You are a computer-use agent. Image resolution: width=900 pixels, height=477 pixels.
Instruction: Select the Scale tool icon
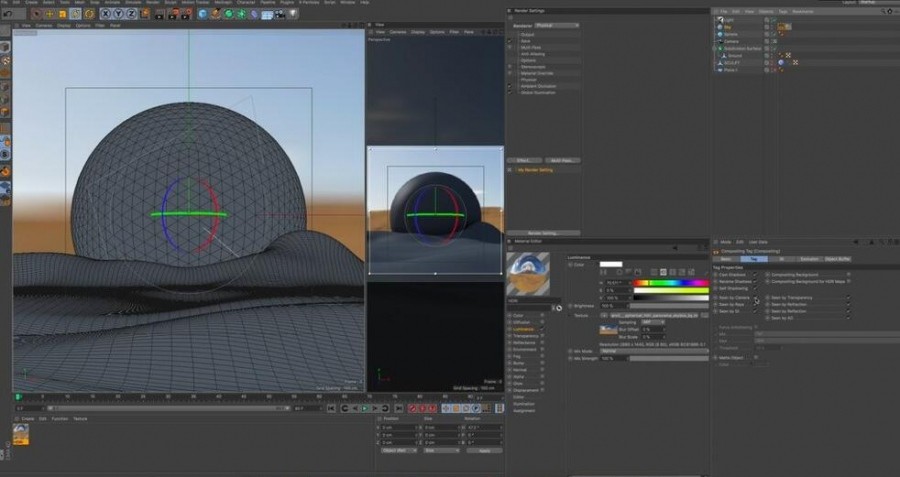click(x=63, y=14)
